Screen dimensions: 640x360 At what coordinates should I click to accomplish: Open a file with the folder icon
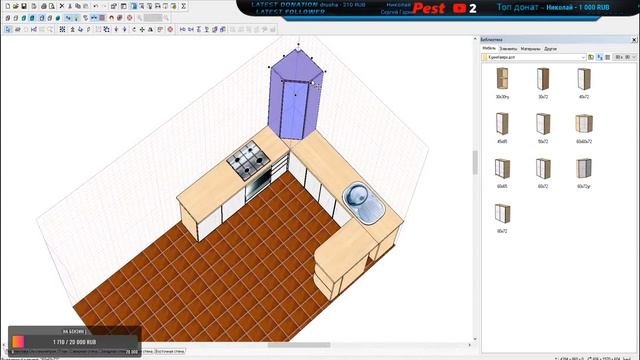(16, 6)
